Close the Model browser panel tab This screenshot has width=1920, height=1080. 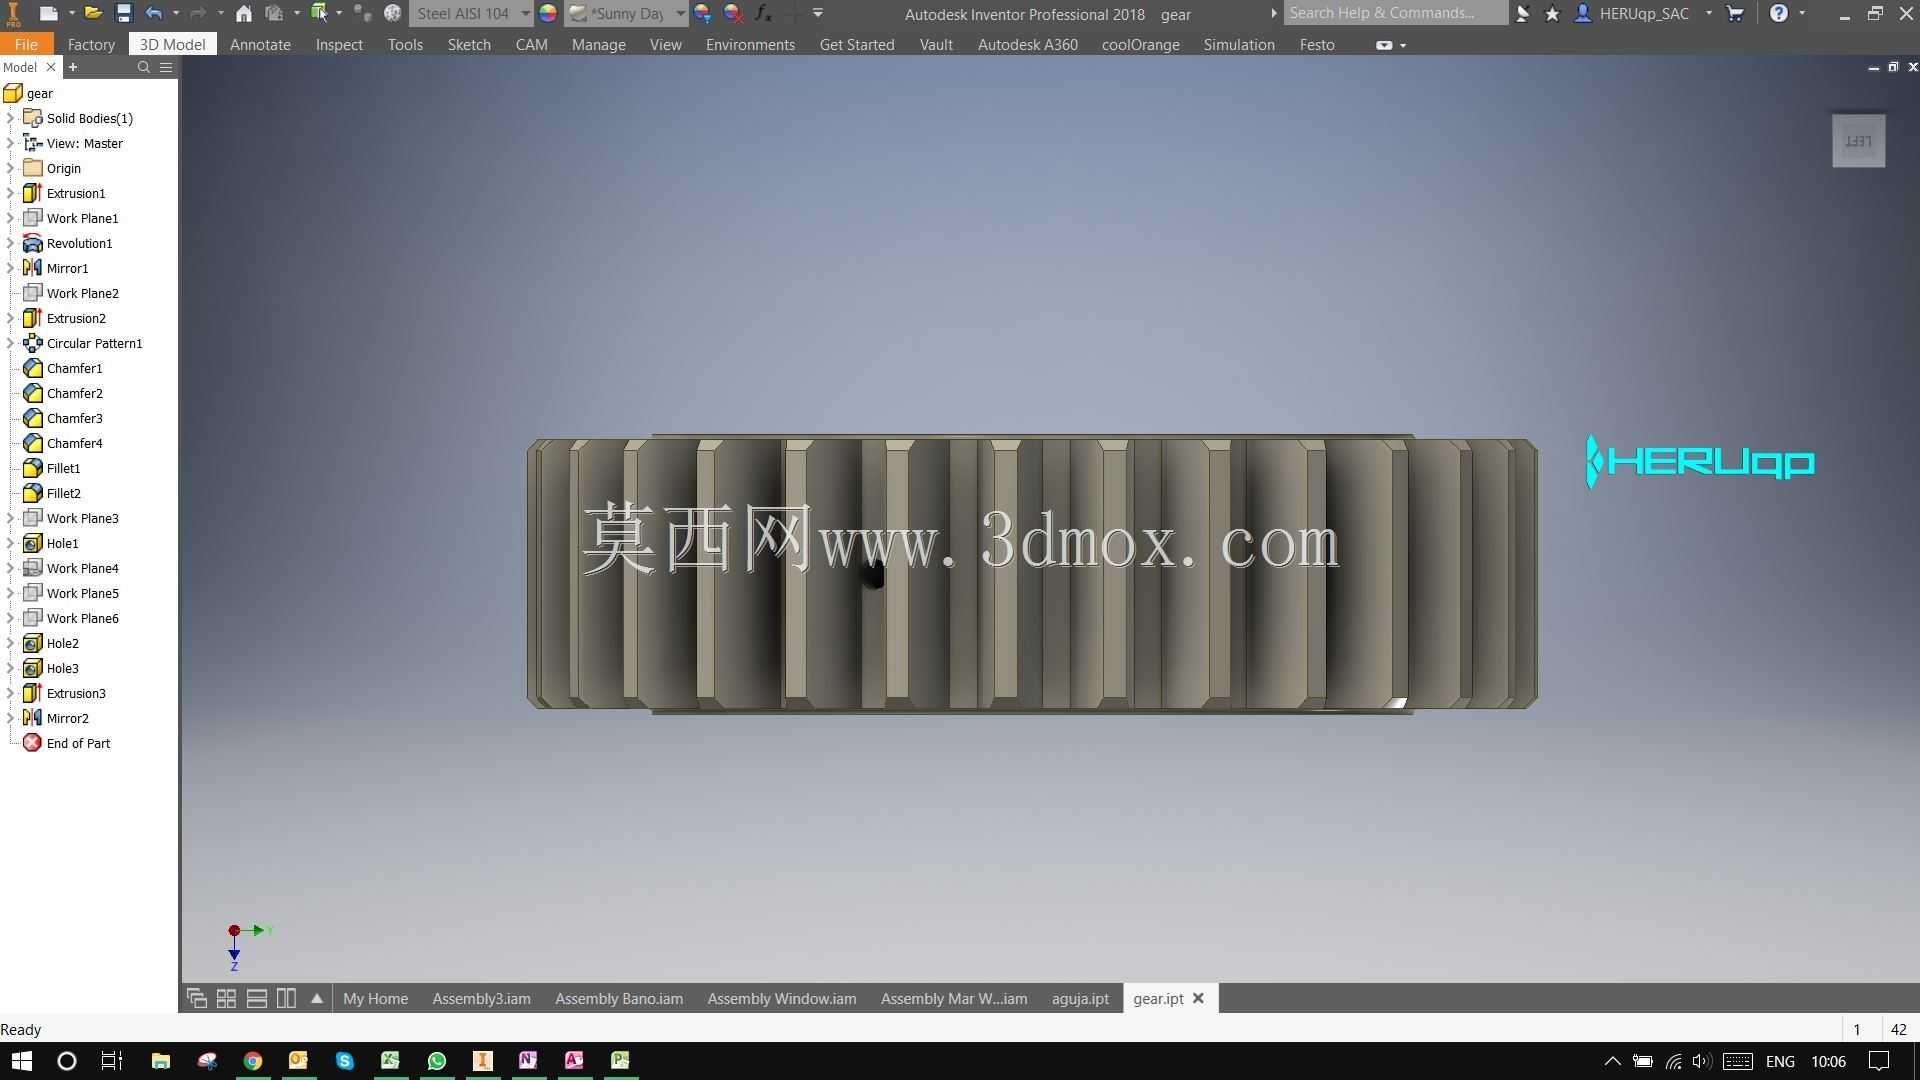(51, 67)
